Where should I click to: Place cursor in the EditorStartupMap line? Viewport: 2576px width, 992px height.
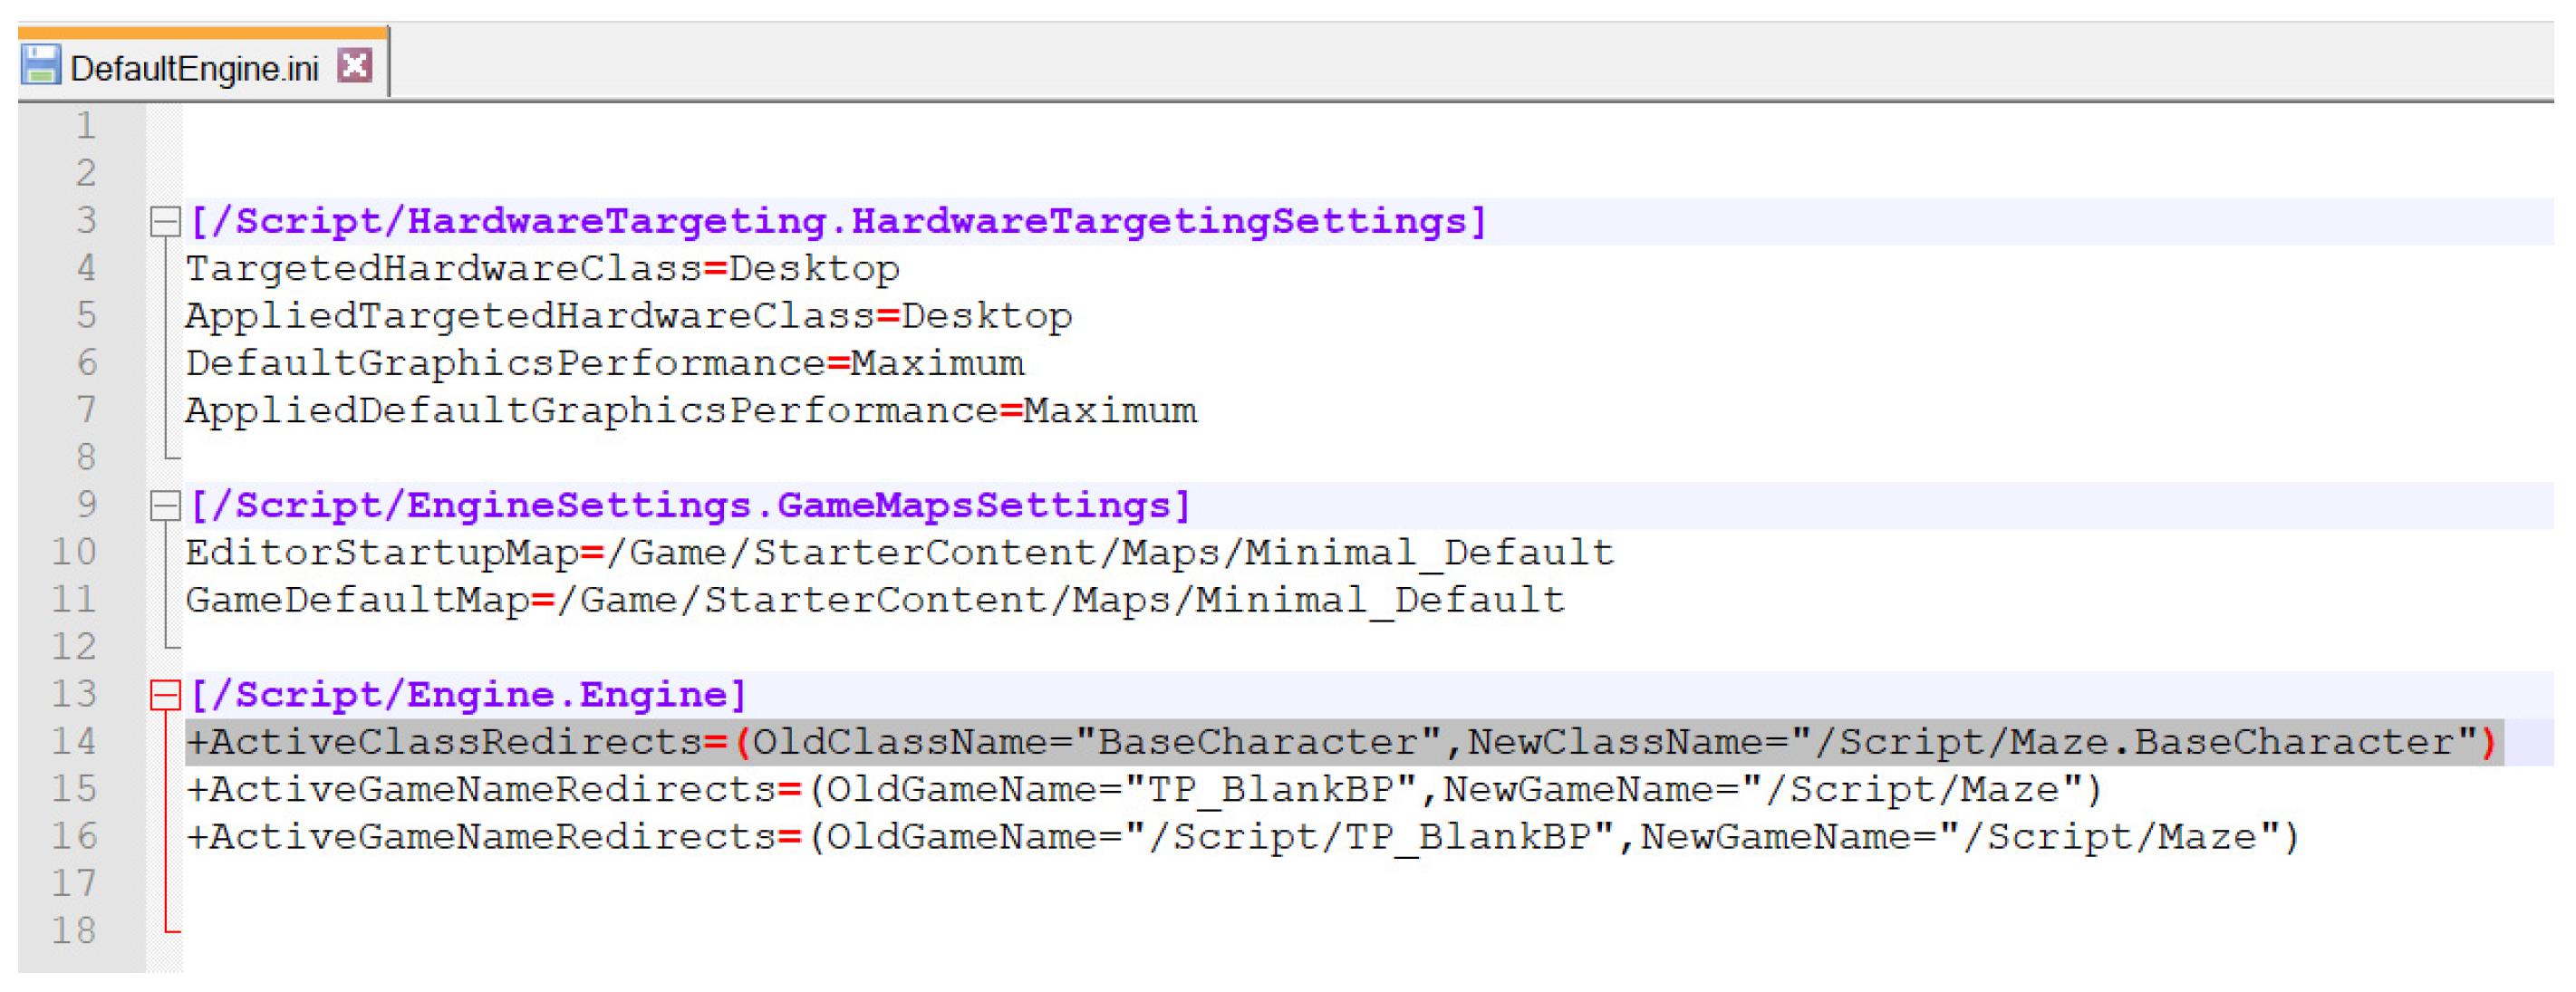[898, 552]
